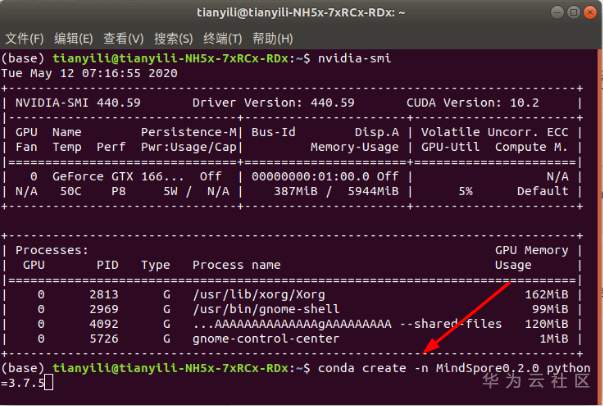603x406 pixels.
Task: Click 162MiB usage for Xorg
Action: coord(546,295)
